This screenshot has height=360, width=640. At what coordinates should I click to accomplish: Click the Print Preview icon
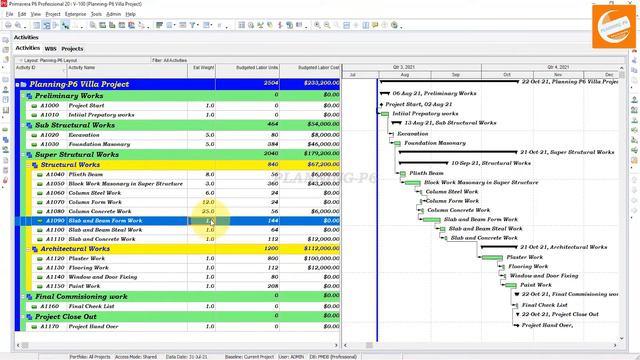(x=18, y=25)
